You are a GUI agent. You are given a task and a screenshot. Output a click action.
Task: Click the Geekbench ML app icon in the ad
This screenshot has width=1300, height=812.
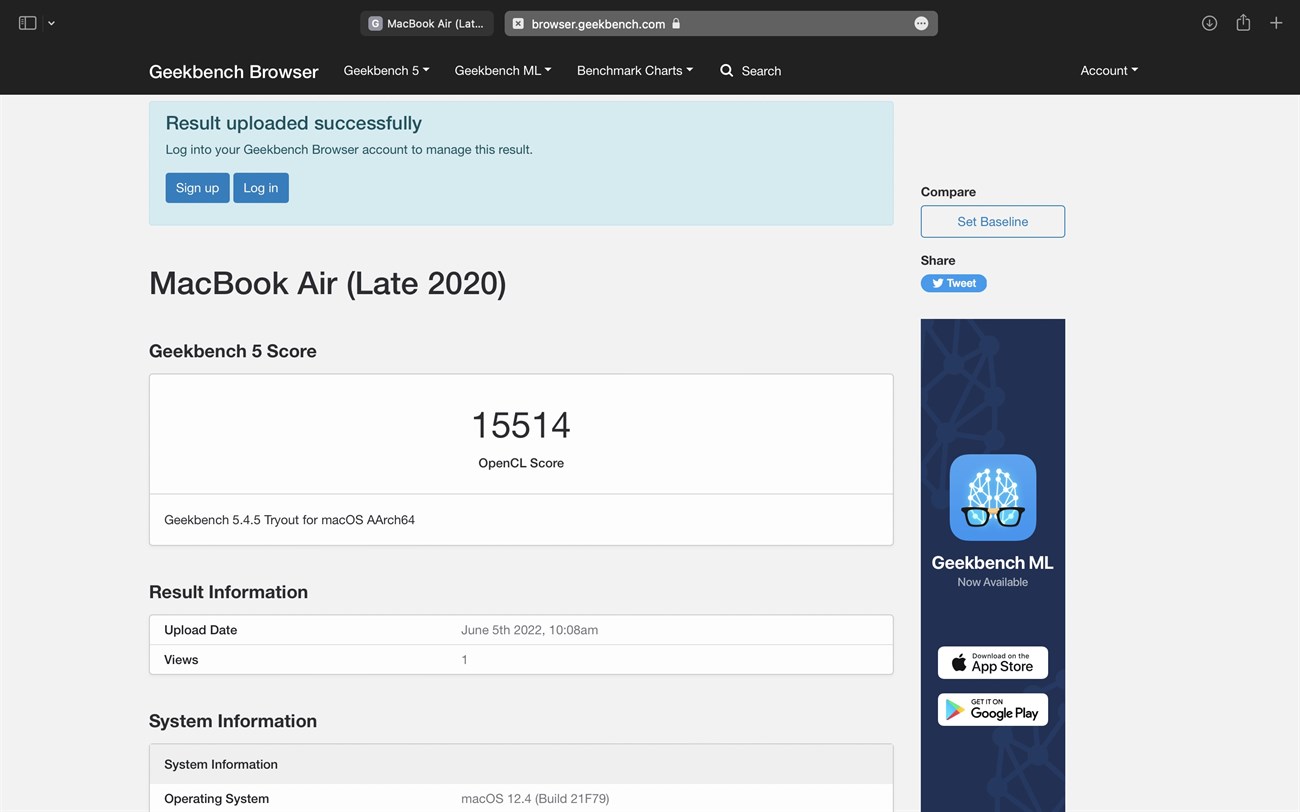[993, 497]
